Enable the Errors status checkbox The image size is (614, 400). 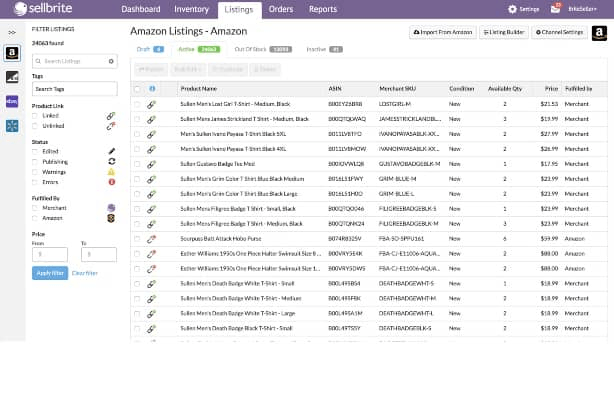point(35,182)
